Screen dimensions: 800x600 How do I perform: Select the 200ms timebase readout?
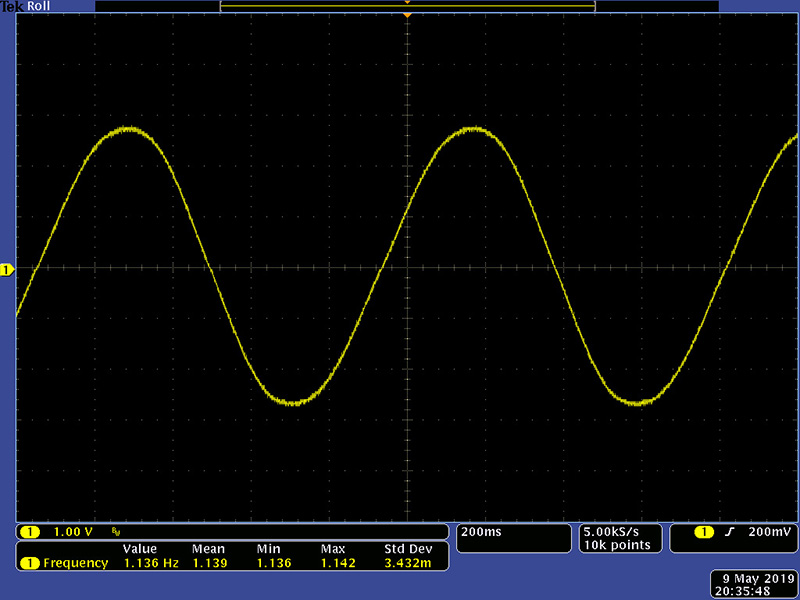[480, 532]
